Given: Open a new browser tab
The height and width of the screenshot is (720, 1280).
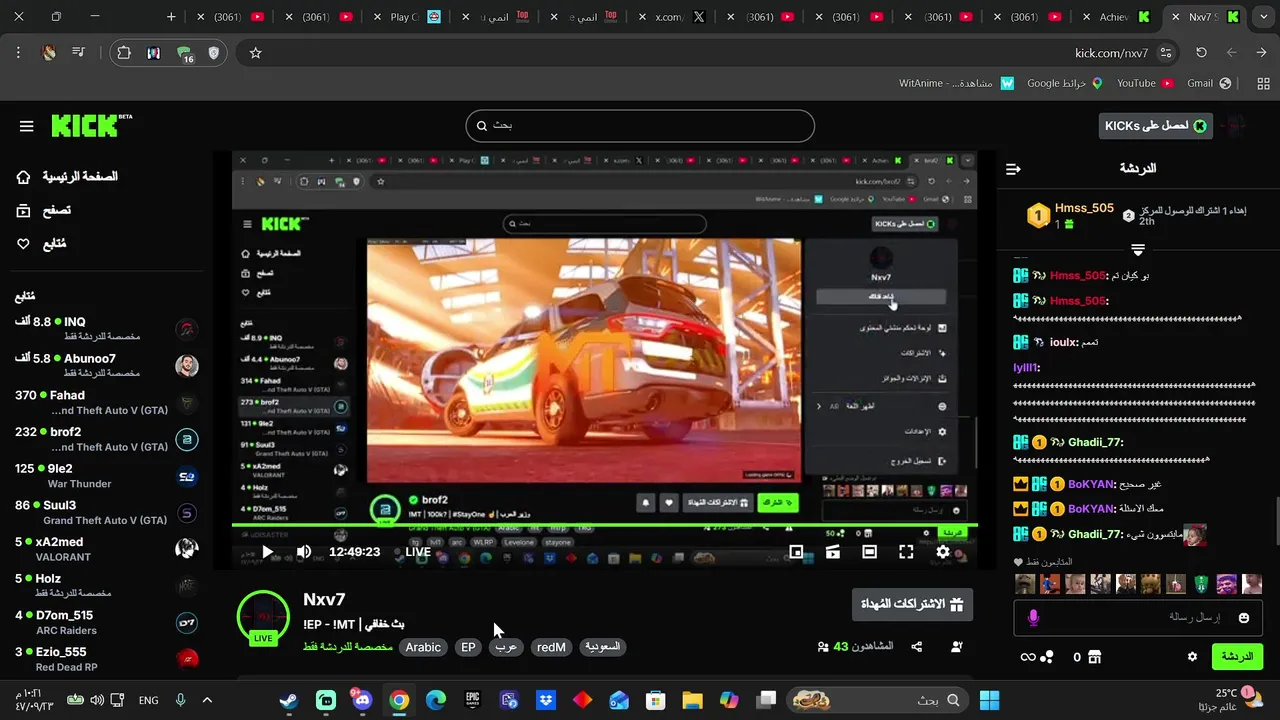Looking at the screenshot, I should 171,17.
